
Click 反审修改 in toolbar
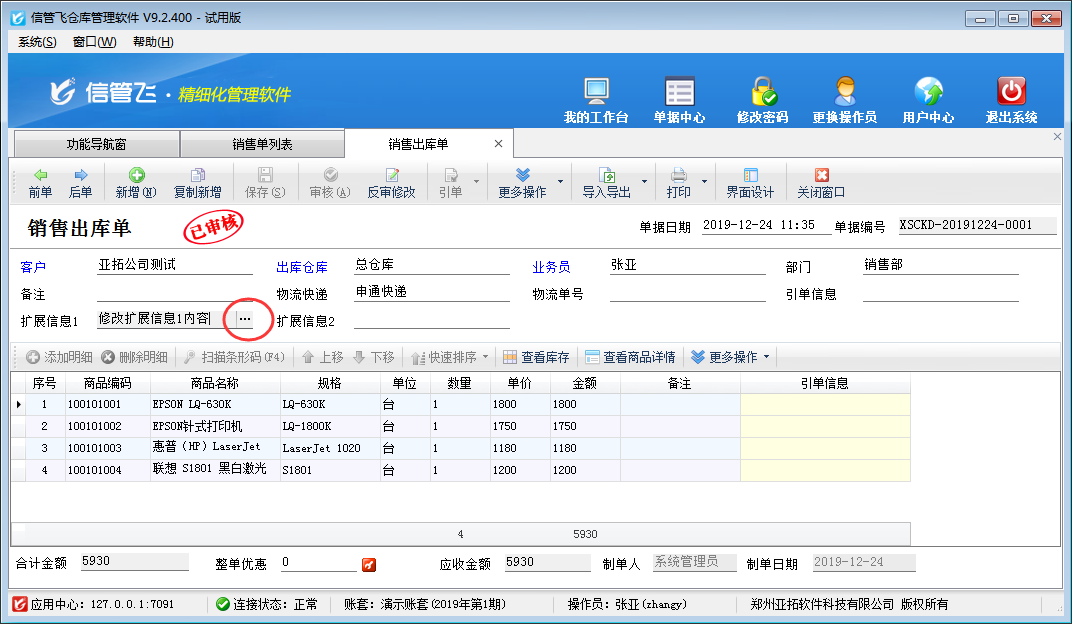391,183
